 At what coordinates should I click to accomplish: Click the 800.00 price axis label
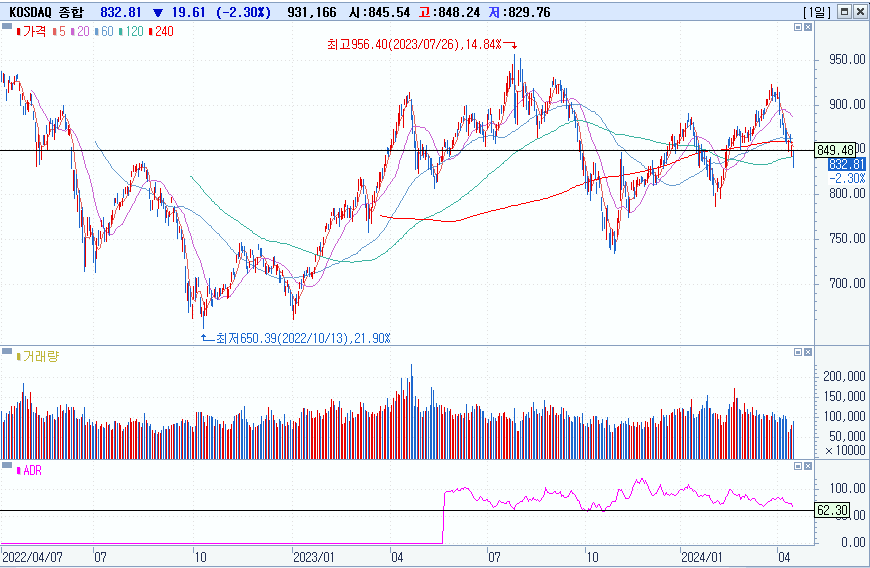(x=847, y=194)
